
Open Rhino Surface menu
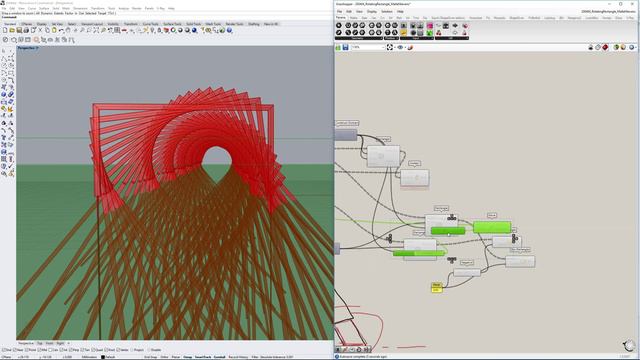(44, 8)
